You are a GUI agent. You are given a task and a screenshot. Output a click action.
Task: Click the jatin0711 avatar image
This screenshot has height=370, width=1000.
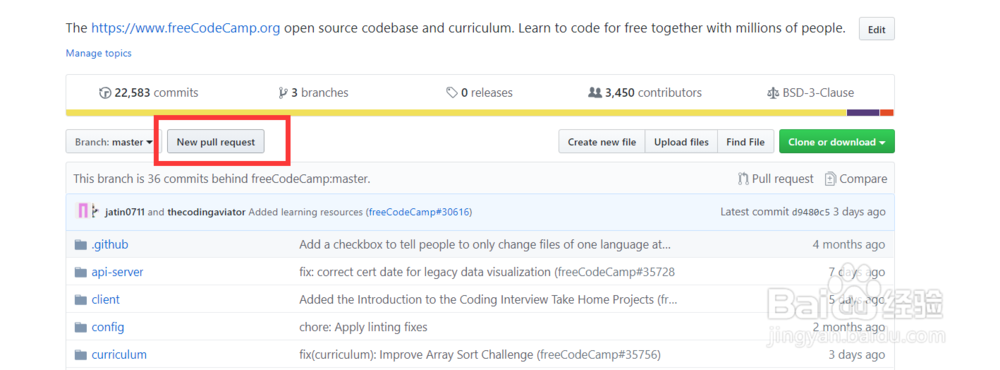coord(83,211)
